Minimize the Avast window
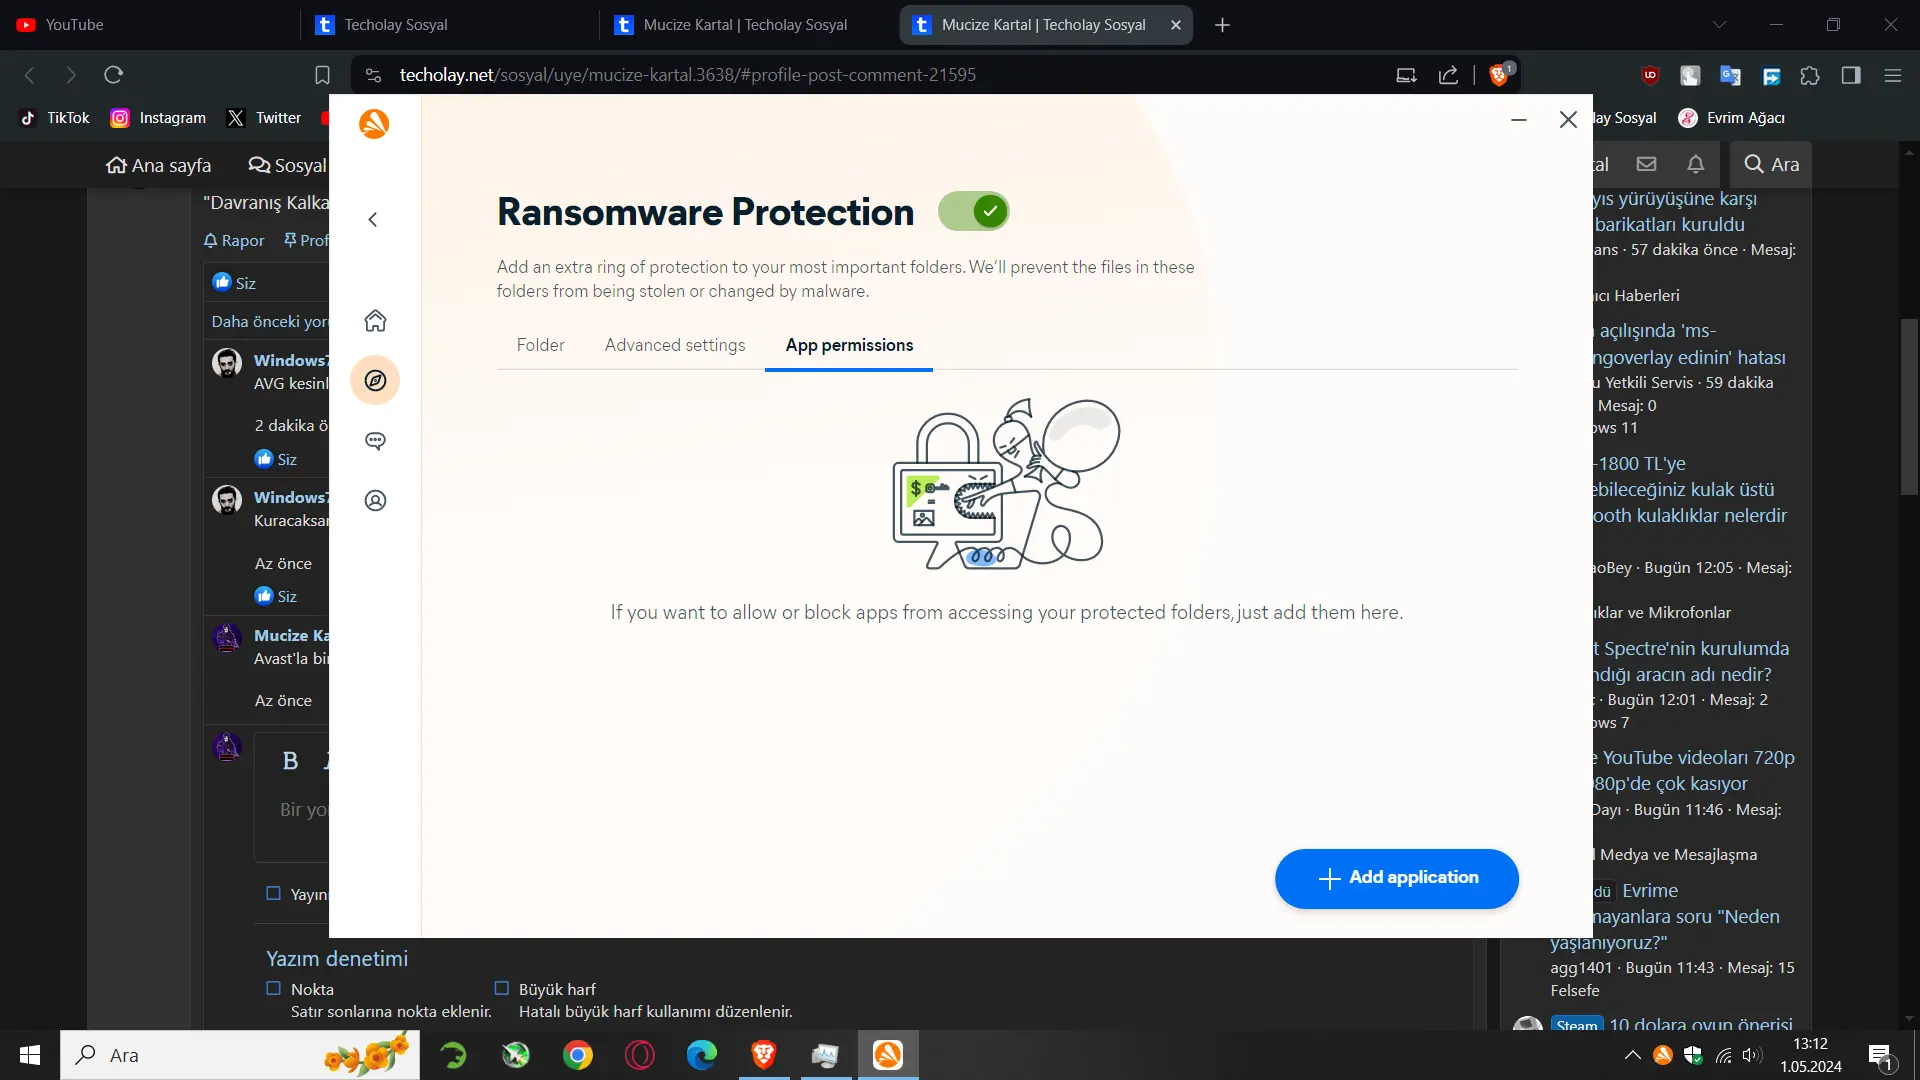Image resolution: width=1920 pixels, height=1080 pixels. tap(1518, 120)
